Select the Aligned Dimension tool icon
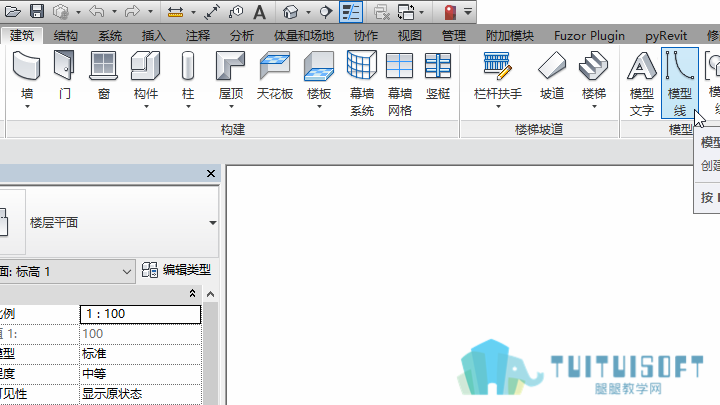Image resolution: width=720 pixels, height=405 pixels. 175,12
